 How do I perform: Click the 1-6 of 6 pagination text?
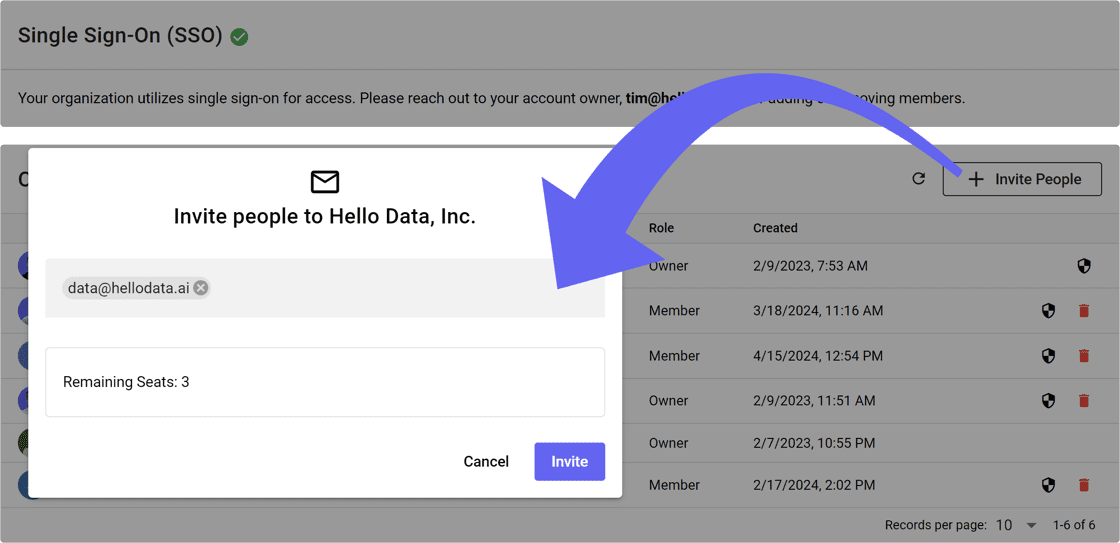(1074, 525)
